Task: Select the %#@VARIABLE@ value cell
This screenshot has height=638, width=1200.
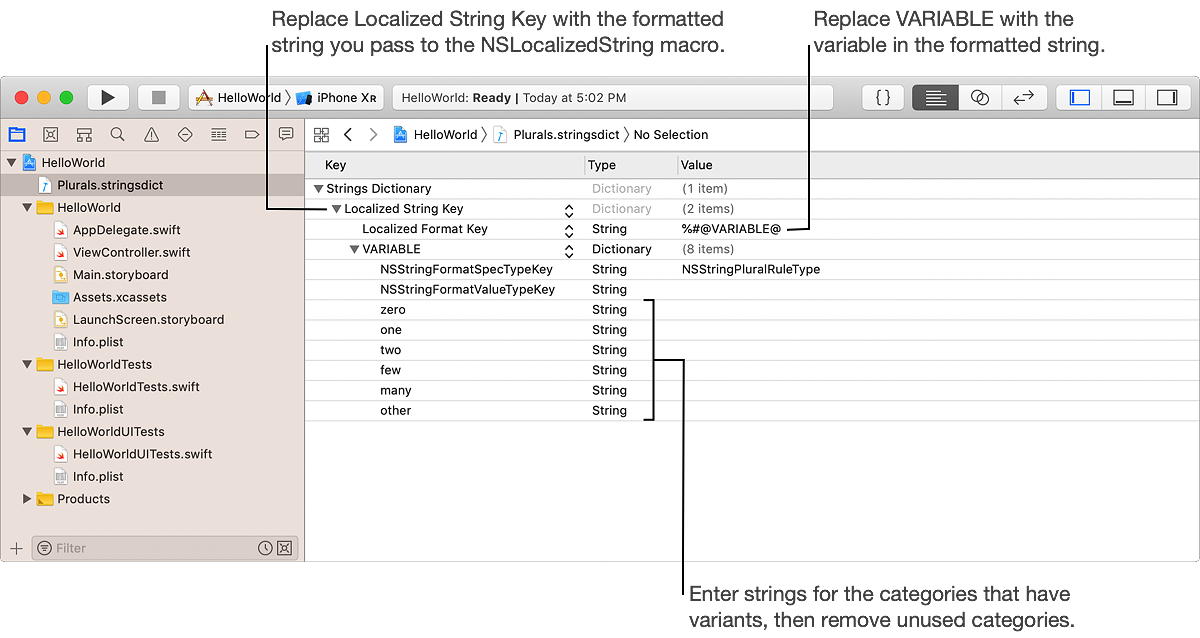Action: coord(731,229)
